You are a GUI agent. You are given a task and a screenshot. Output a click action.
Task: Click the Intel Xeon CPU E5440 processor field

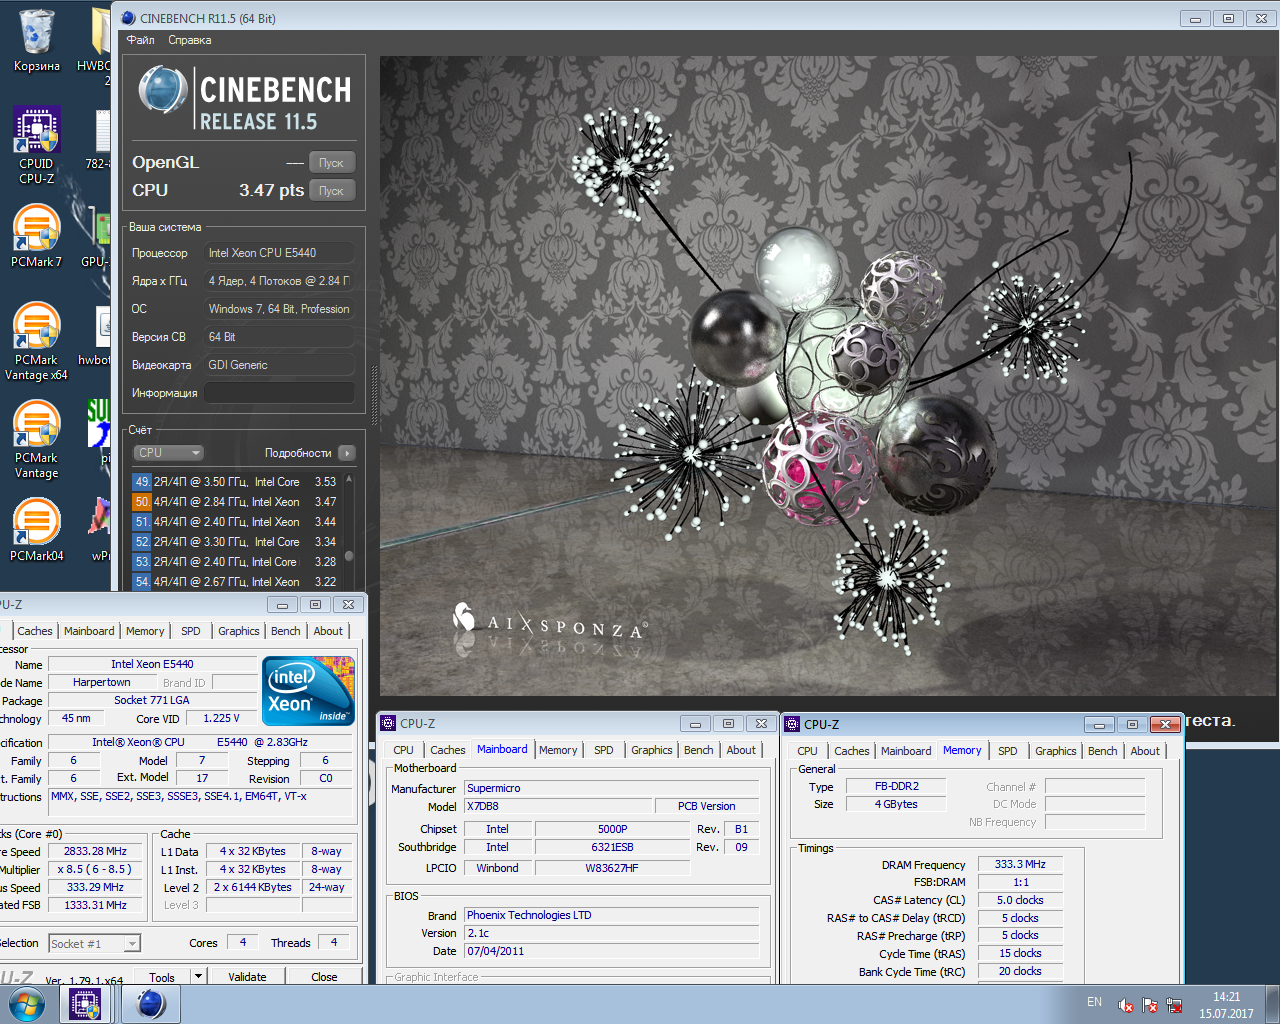click(279, 253)
